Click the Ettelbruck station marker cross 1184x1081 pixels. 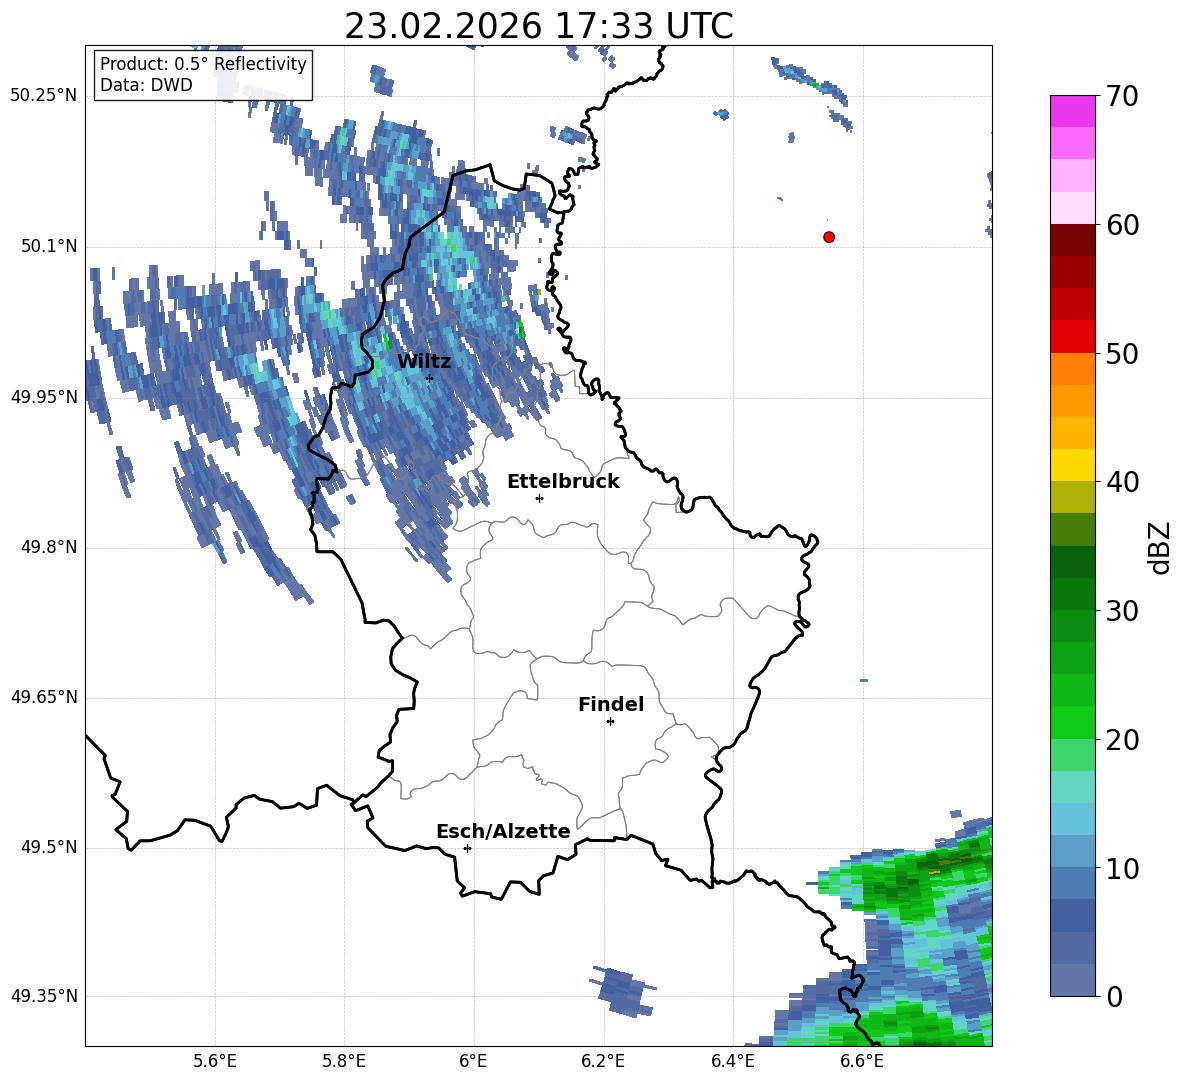point(539,498)
